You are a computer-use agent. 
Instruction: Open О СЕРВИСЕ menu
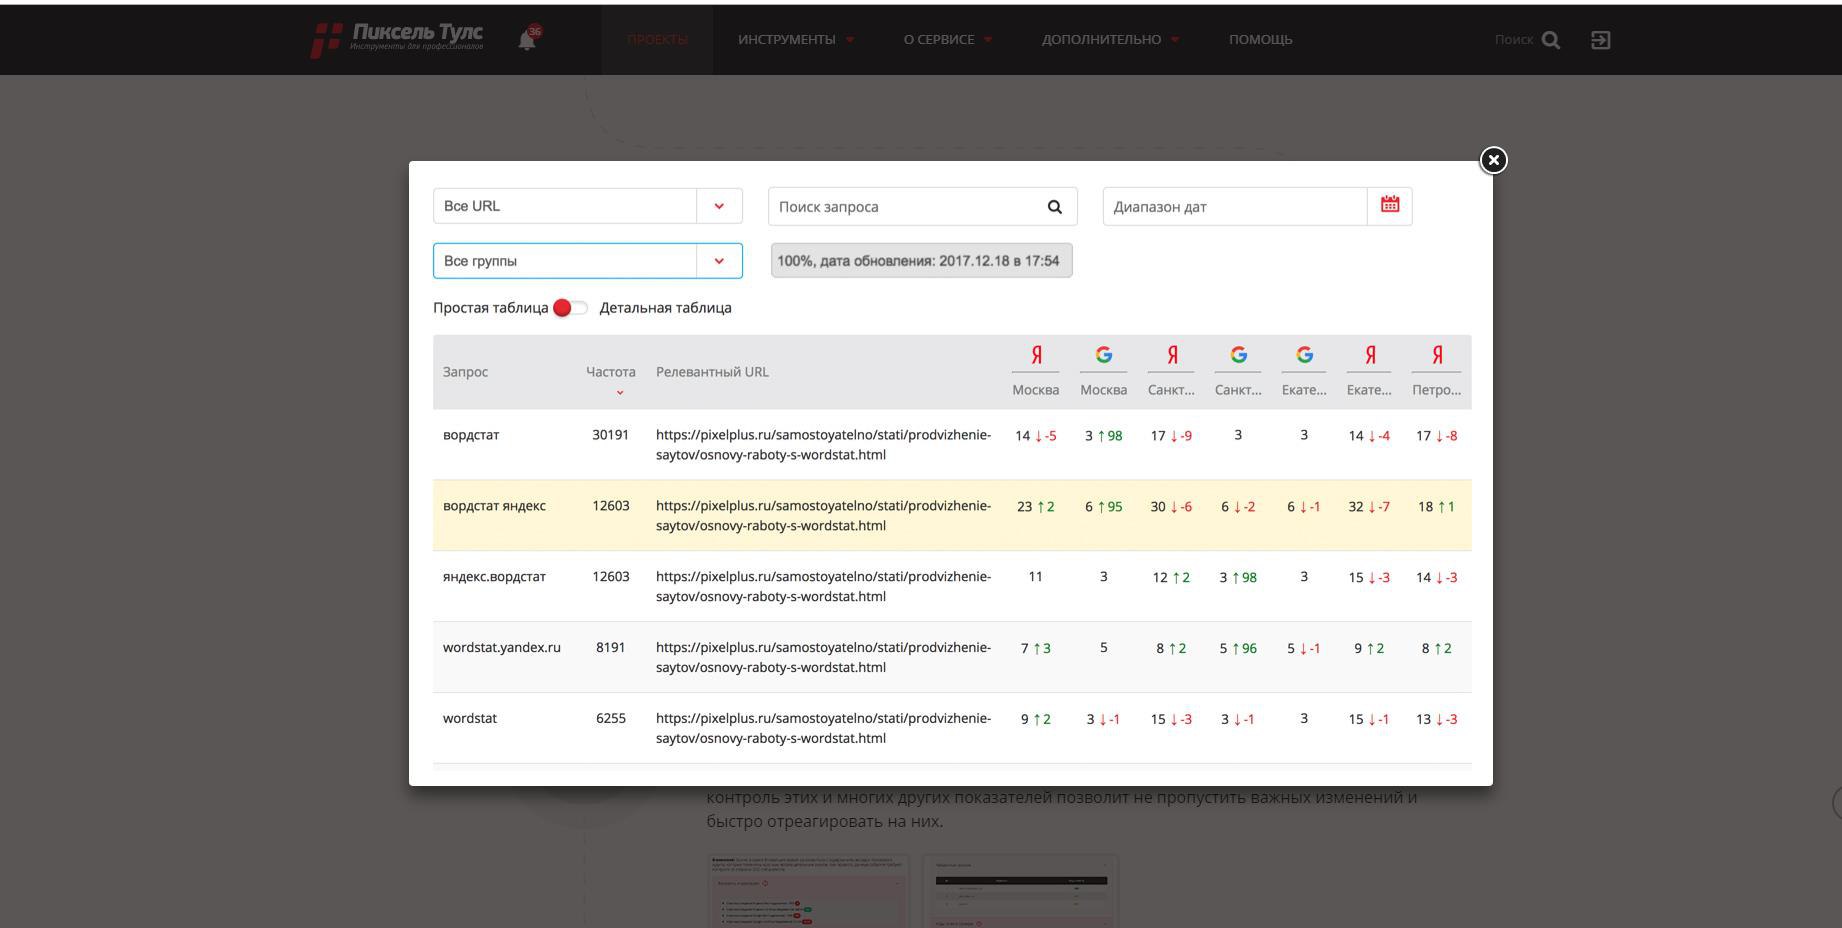coord(948,39)
